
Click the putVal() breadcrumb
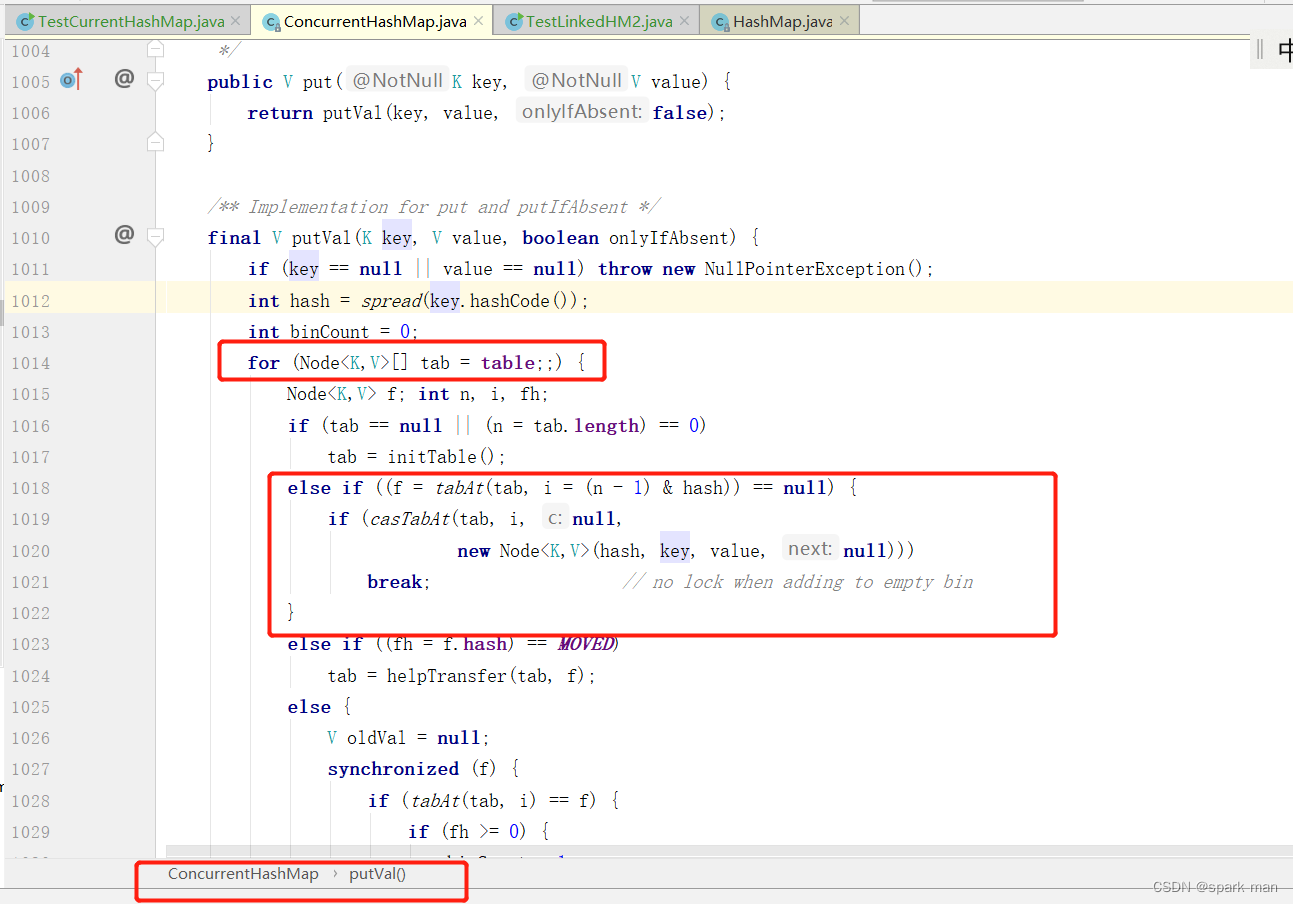tap(378, 874)
